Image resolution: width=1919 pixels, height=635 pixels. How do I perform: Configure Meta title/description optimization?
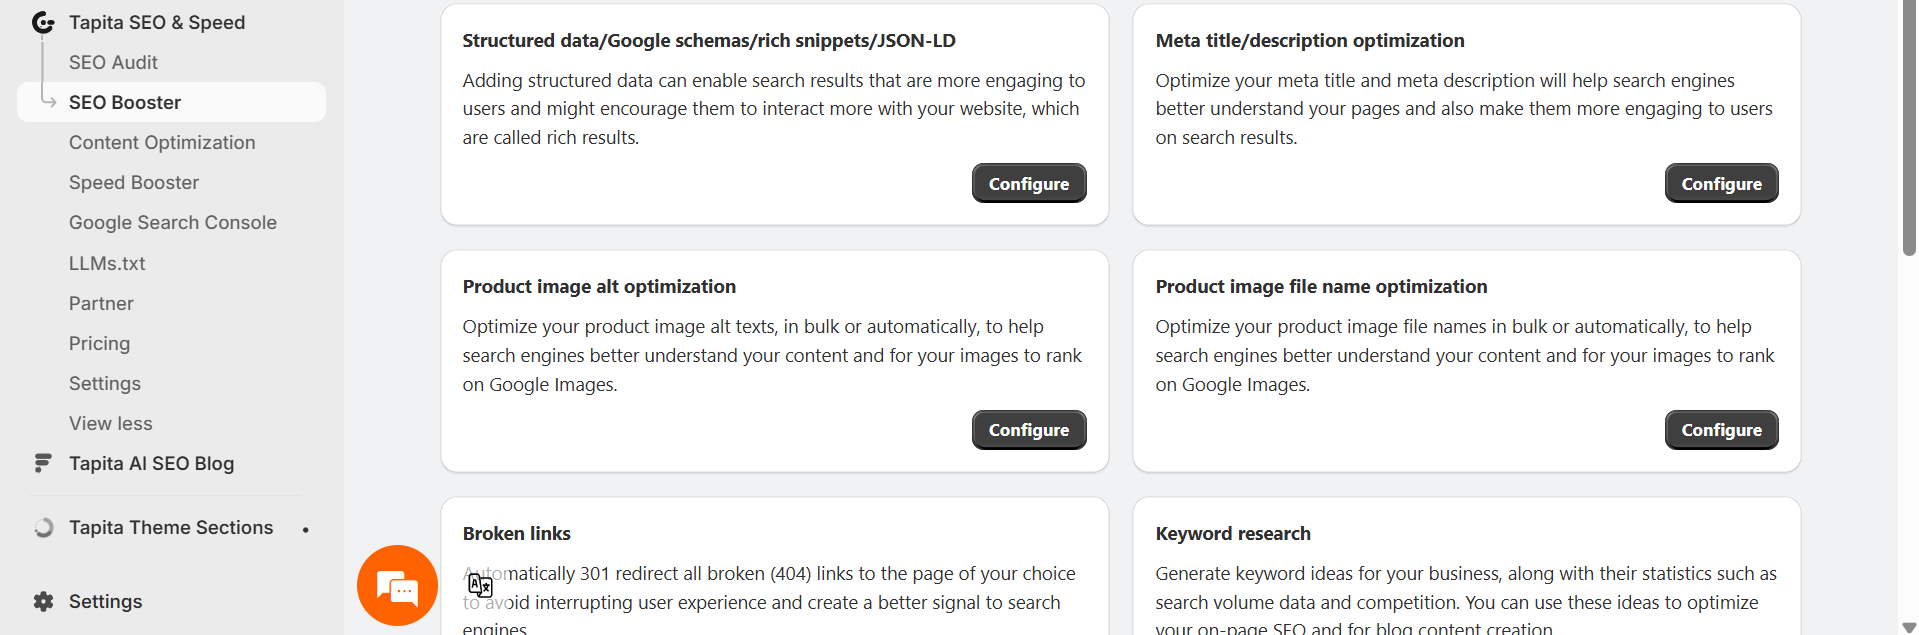[1720, 183]
